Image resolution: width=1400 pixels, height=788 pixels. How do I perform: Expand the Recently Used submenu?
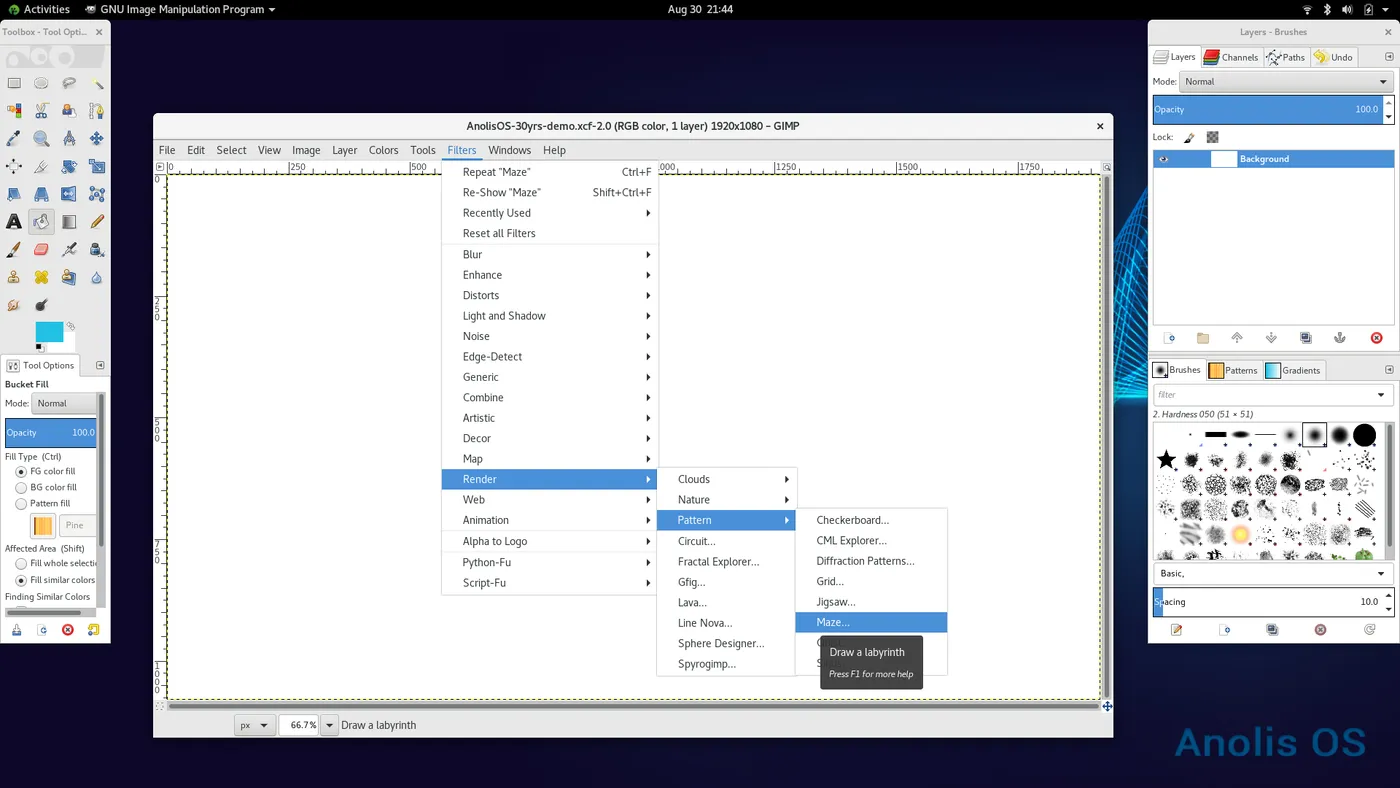[x=550, y=213]
